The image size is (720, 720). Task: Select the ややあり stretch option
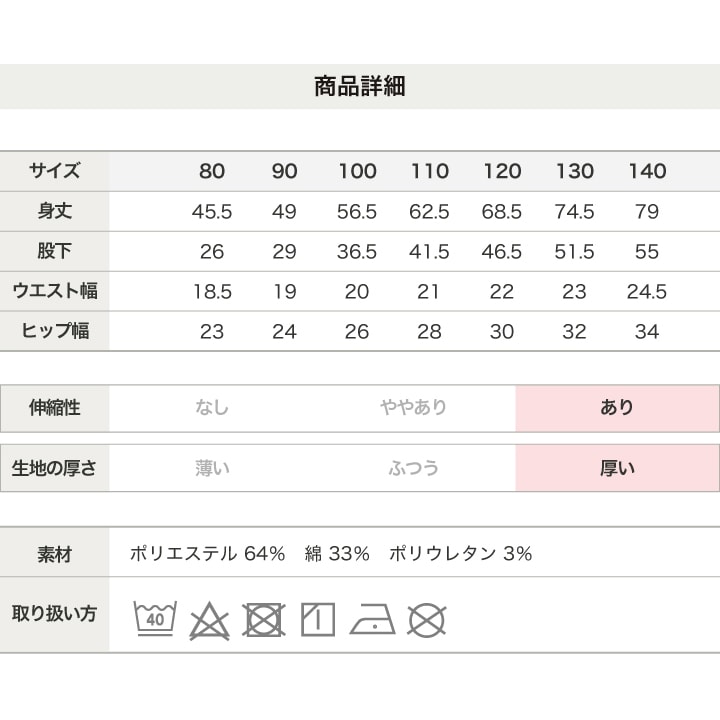(x=413, y=408)
